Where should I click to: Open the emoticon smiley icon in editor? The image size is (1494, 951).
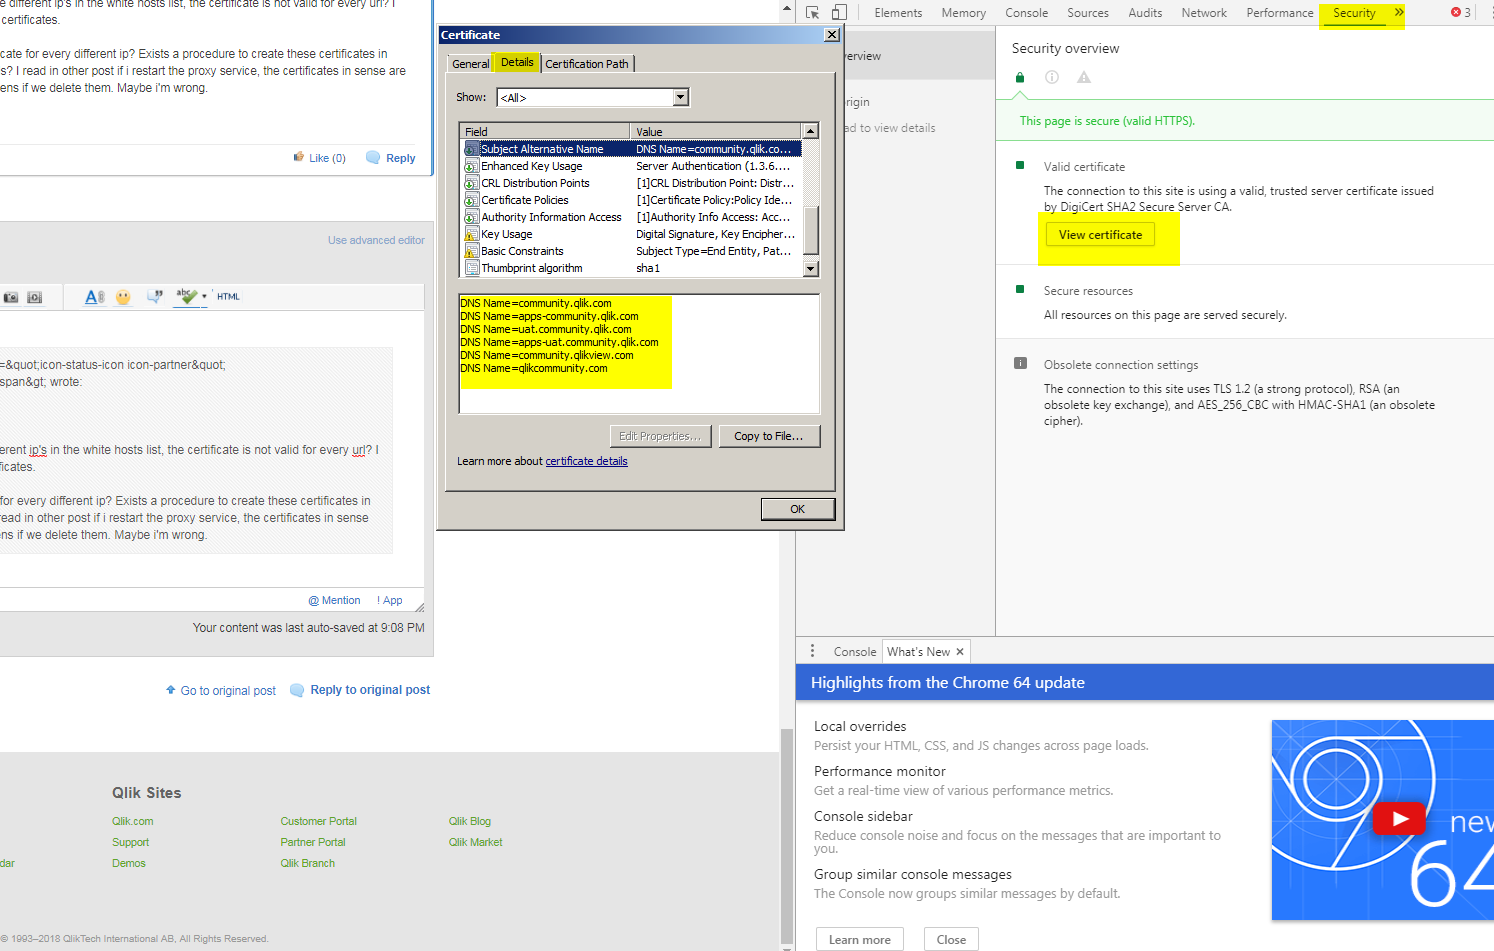coord(123,297)
